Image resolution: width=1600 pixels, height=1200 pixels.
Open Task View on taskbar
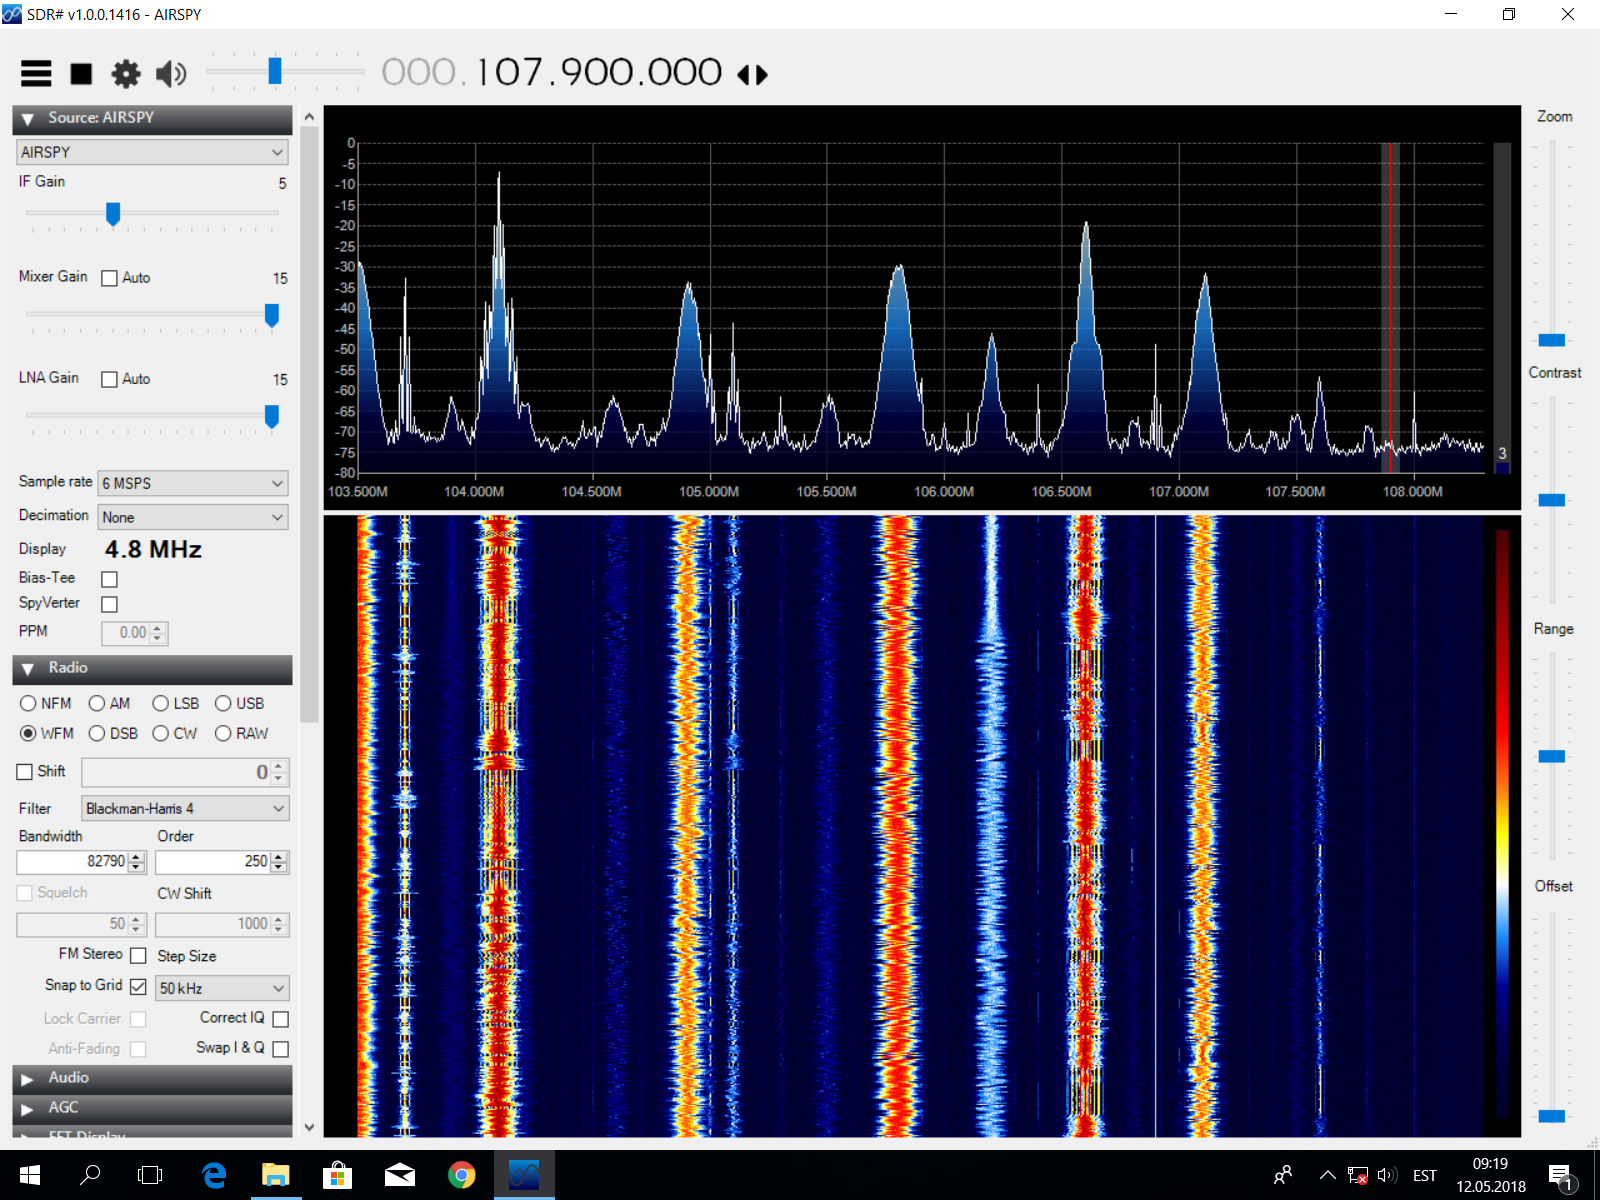point(150,1175)
